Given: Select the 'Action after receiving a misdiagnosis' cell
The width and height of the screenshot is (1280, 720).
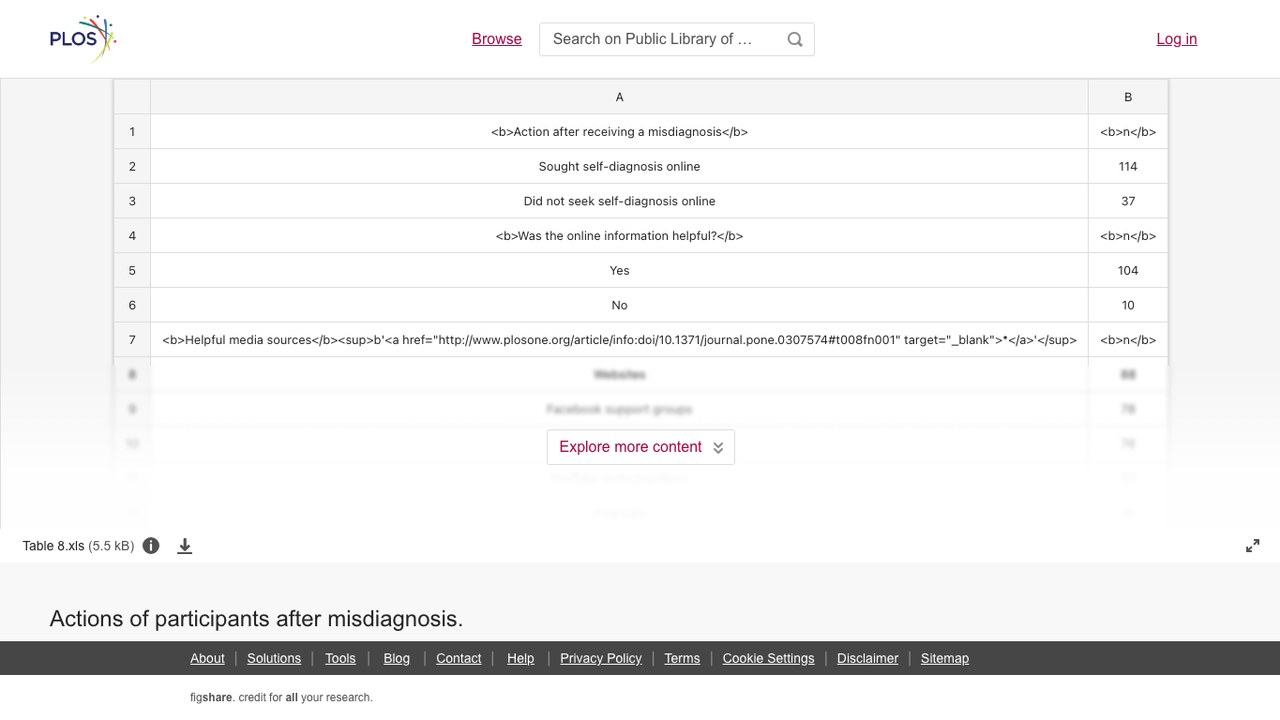Looking at the screenshot, I should click(619, 132).
